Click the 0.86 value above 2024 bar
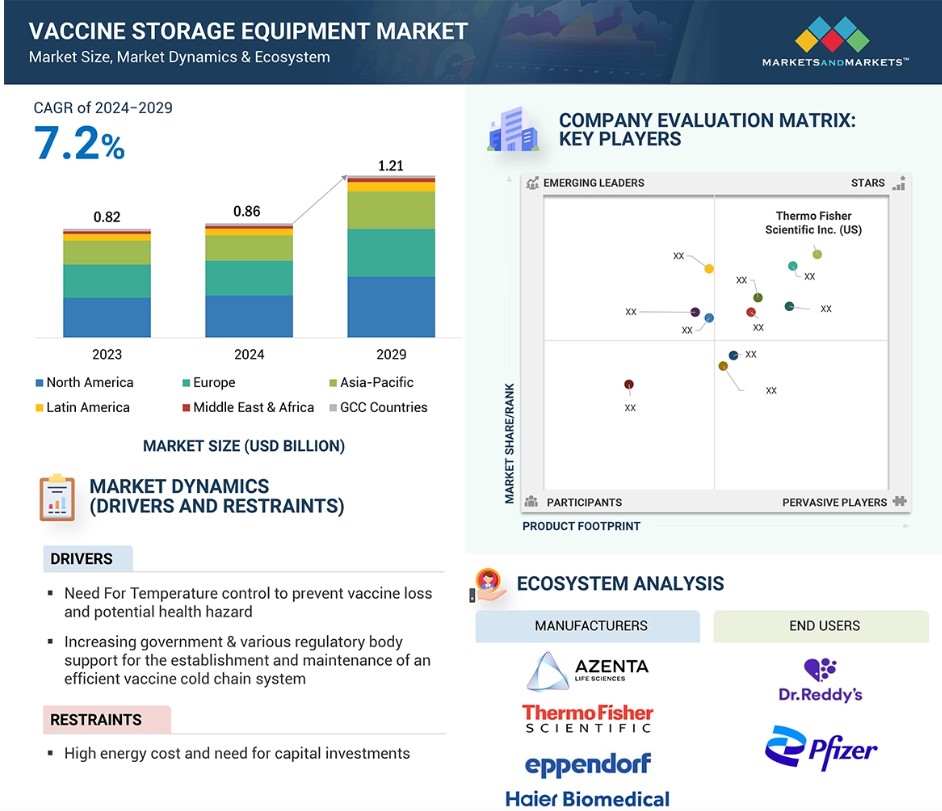The width and height of the screenshot is (942, 811). [247, 211]
